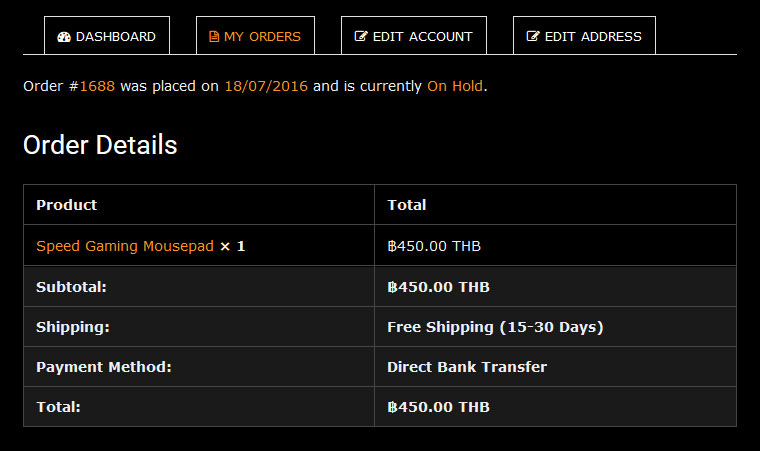The width and height of the screenshot is (760, 451).
Task: Open the Dashboard tab label
Action: click(x=116, y=37)
